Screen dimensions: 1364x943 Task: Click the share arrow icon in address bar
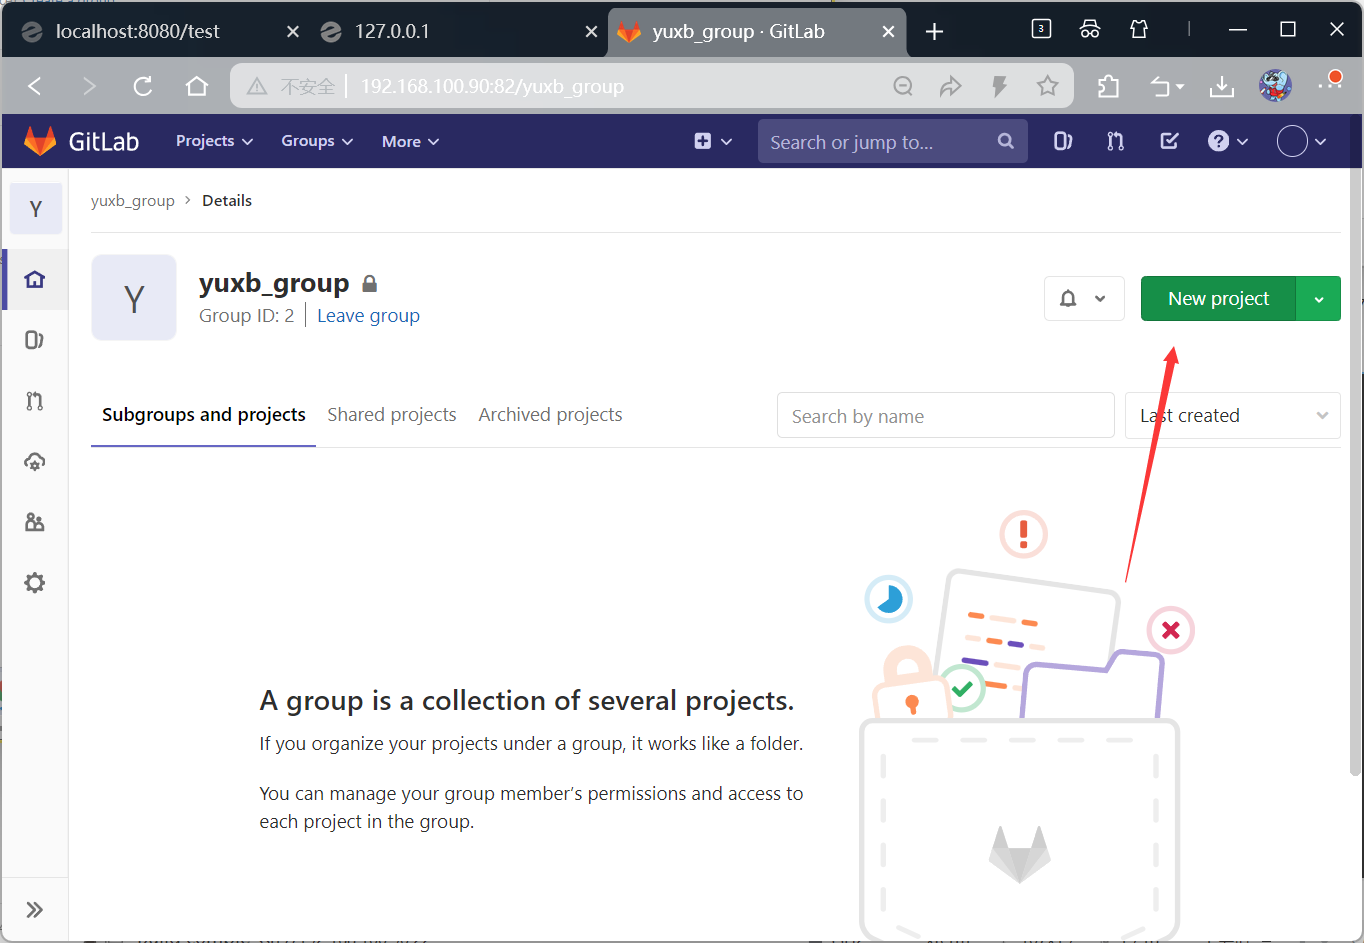tap(951, 86)
